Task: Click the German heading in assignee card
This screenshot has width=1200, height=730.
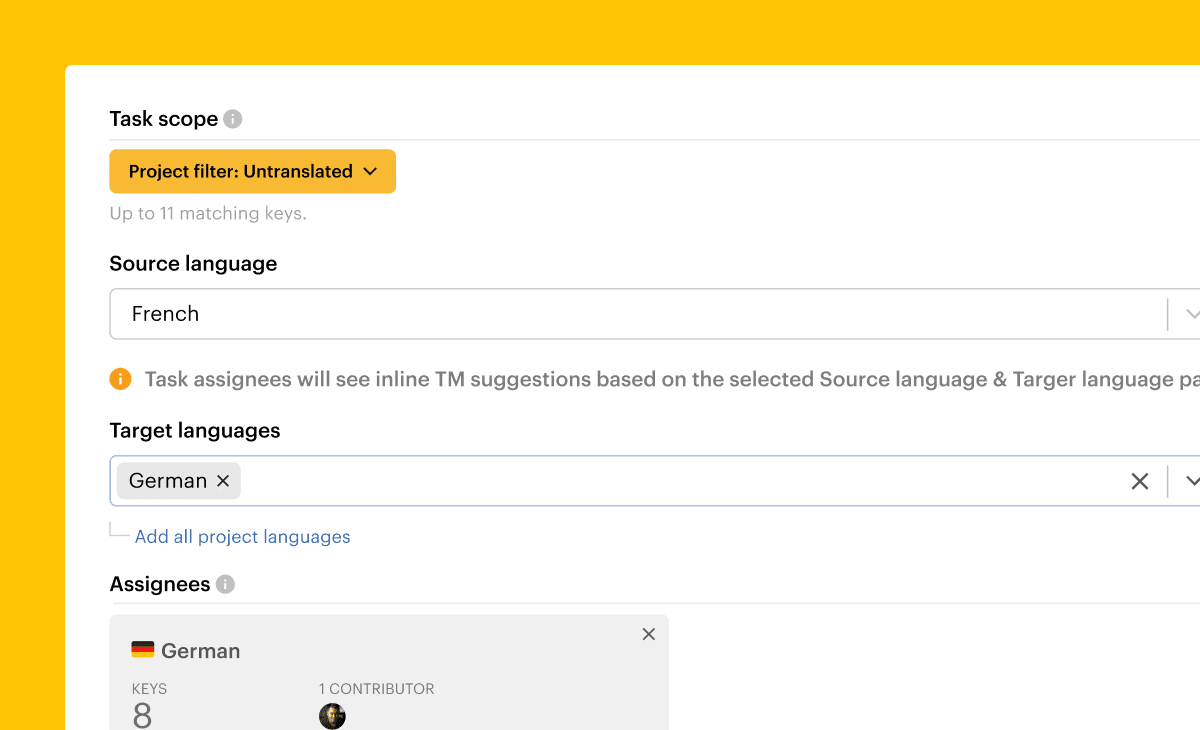Action: tap(200, 651)
